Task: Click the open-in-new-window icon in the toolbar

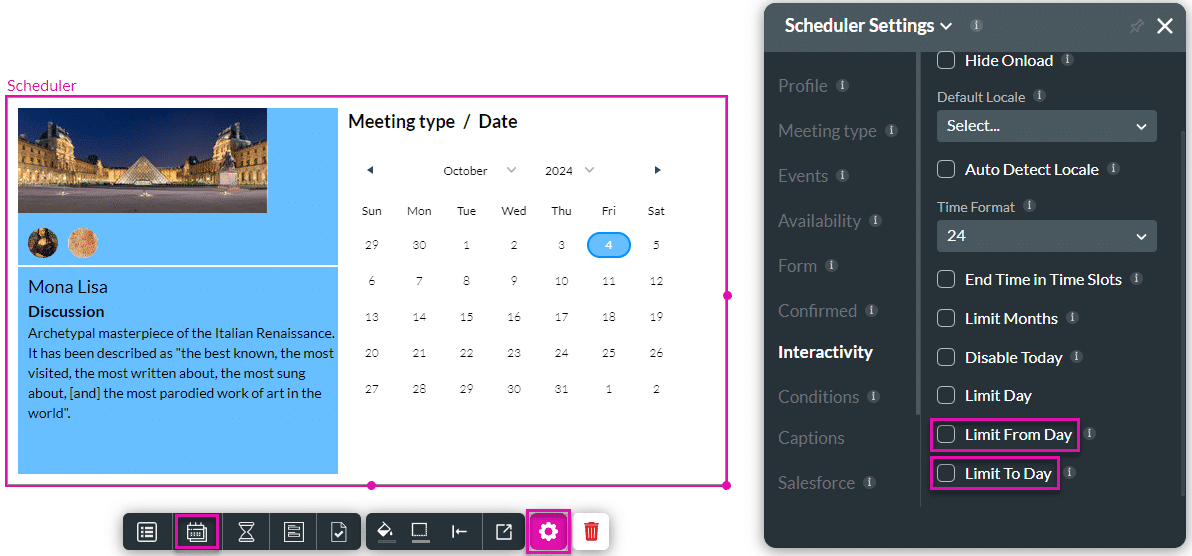Action: pos(504,532)
